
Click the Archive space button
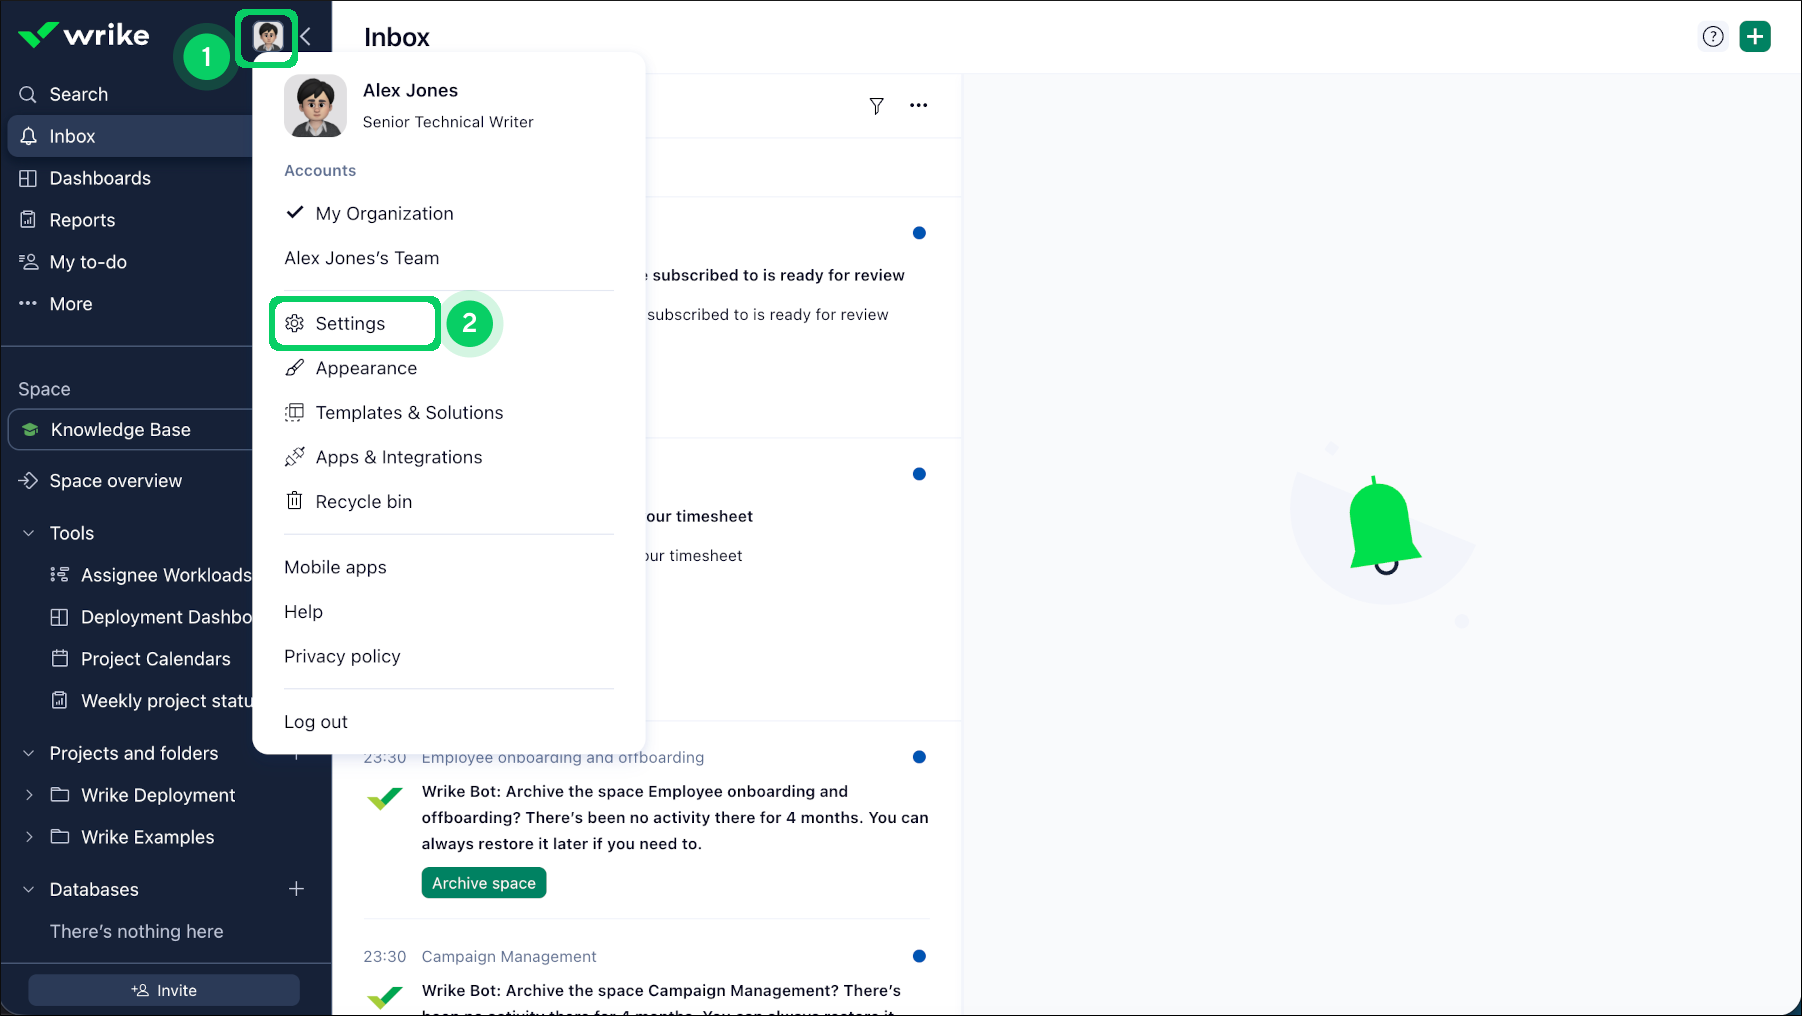coord(483,883)
